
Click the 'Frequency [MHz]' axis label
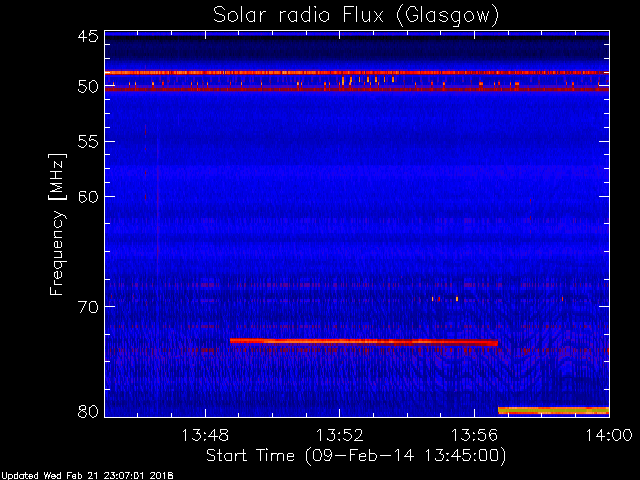[57, 224]
